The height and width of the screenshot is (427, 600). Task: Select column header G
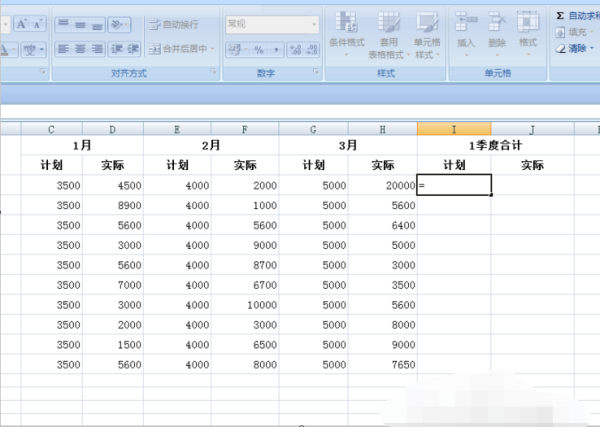[x=313, y=129]
